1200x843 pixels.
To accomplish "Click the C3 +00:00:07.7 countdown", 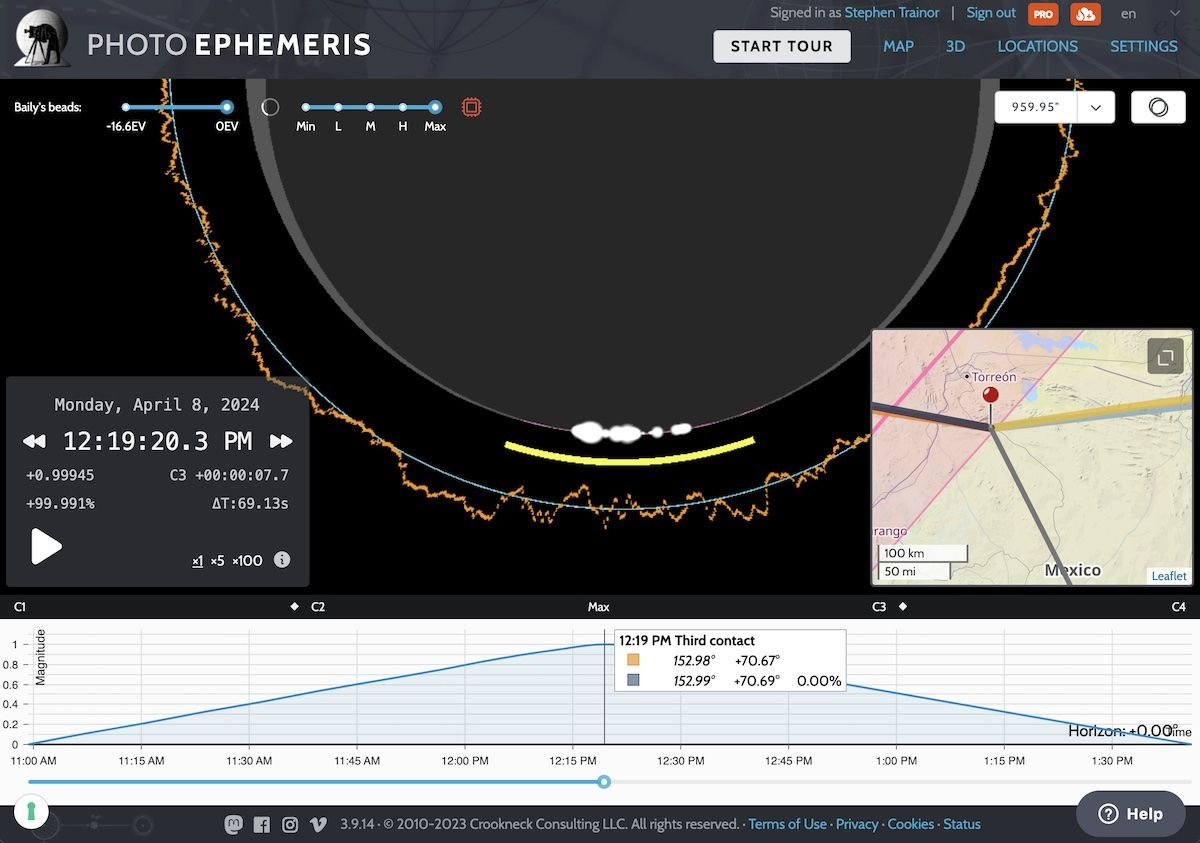I will tap(229, 475).
